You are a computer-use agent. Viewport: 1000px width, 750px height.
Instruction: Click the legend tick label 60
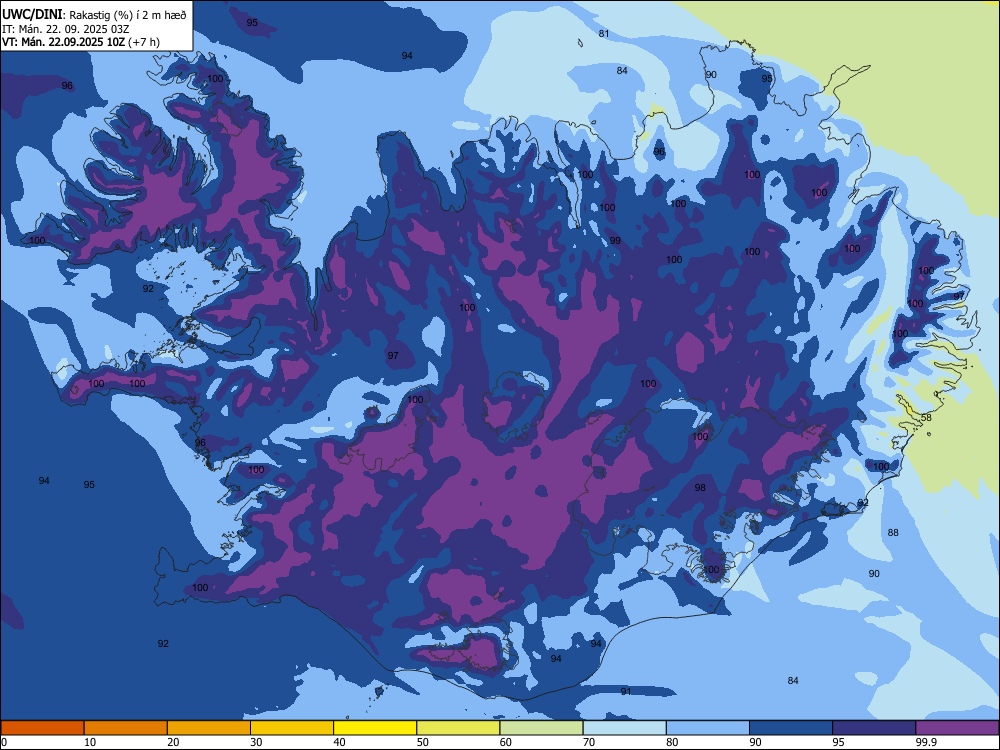(506, 742)
